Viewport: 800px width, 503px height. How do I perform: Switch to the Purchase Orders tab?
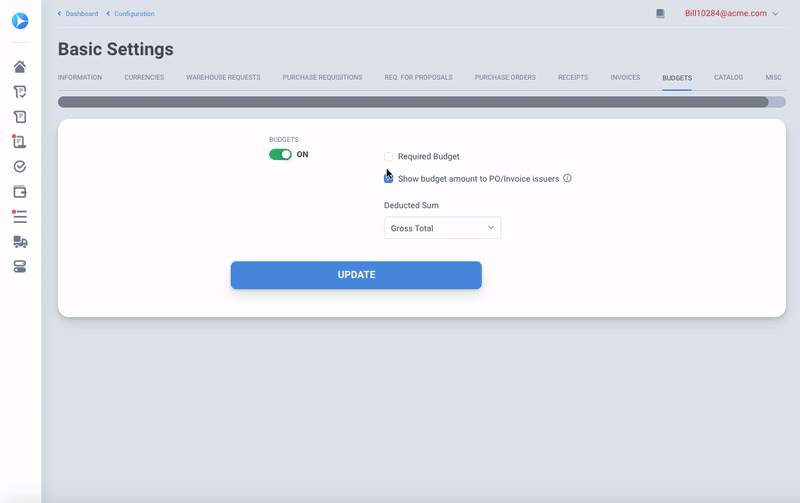point(505,78)
